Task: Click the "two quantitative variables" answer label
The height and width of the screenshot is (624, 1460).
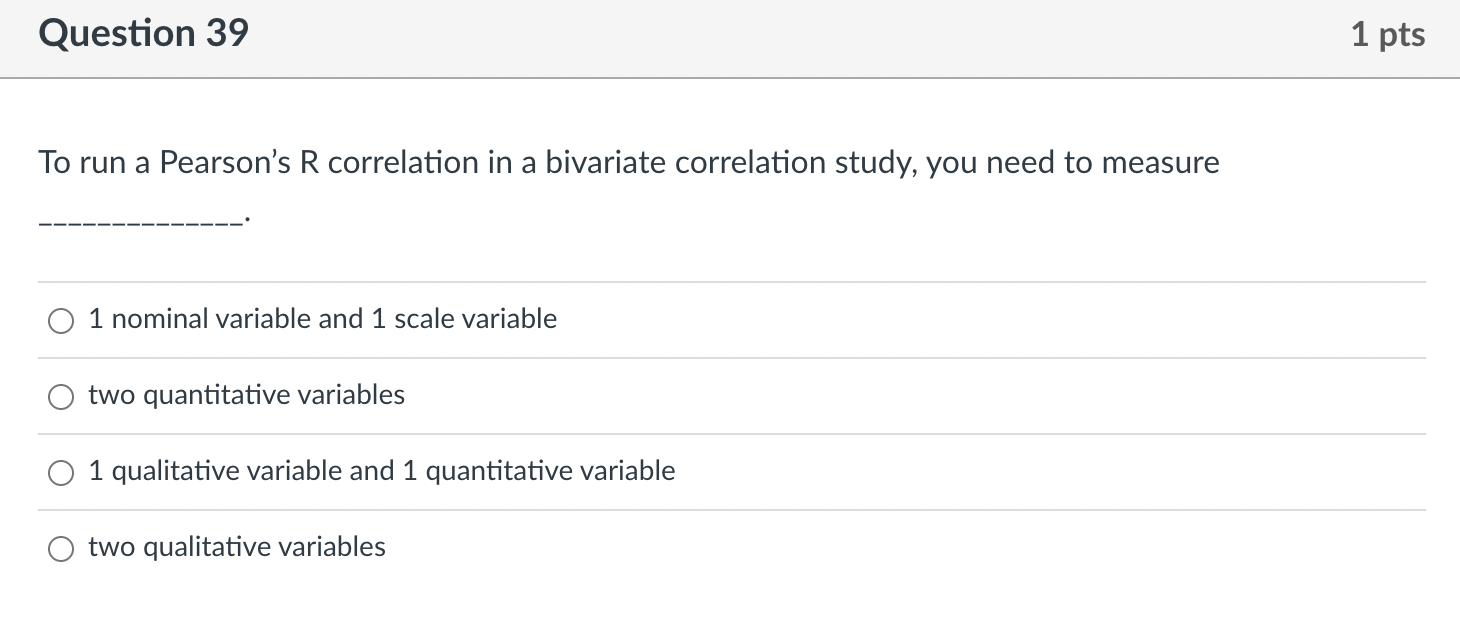Action: click(246, 395)
